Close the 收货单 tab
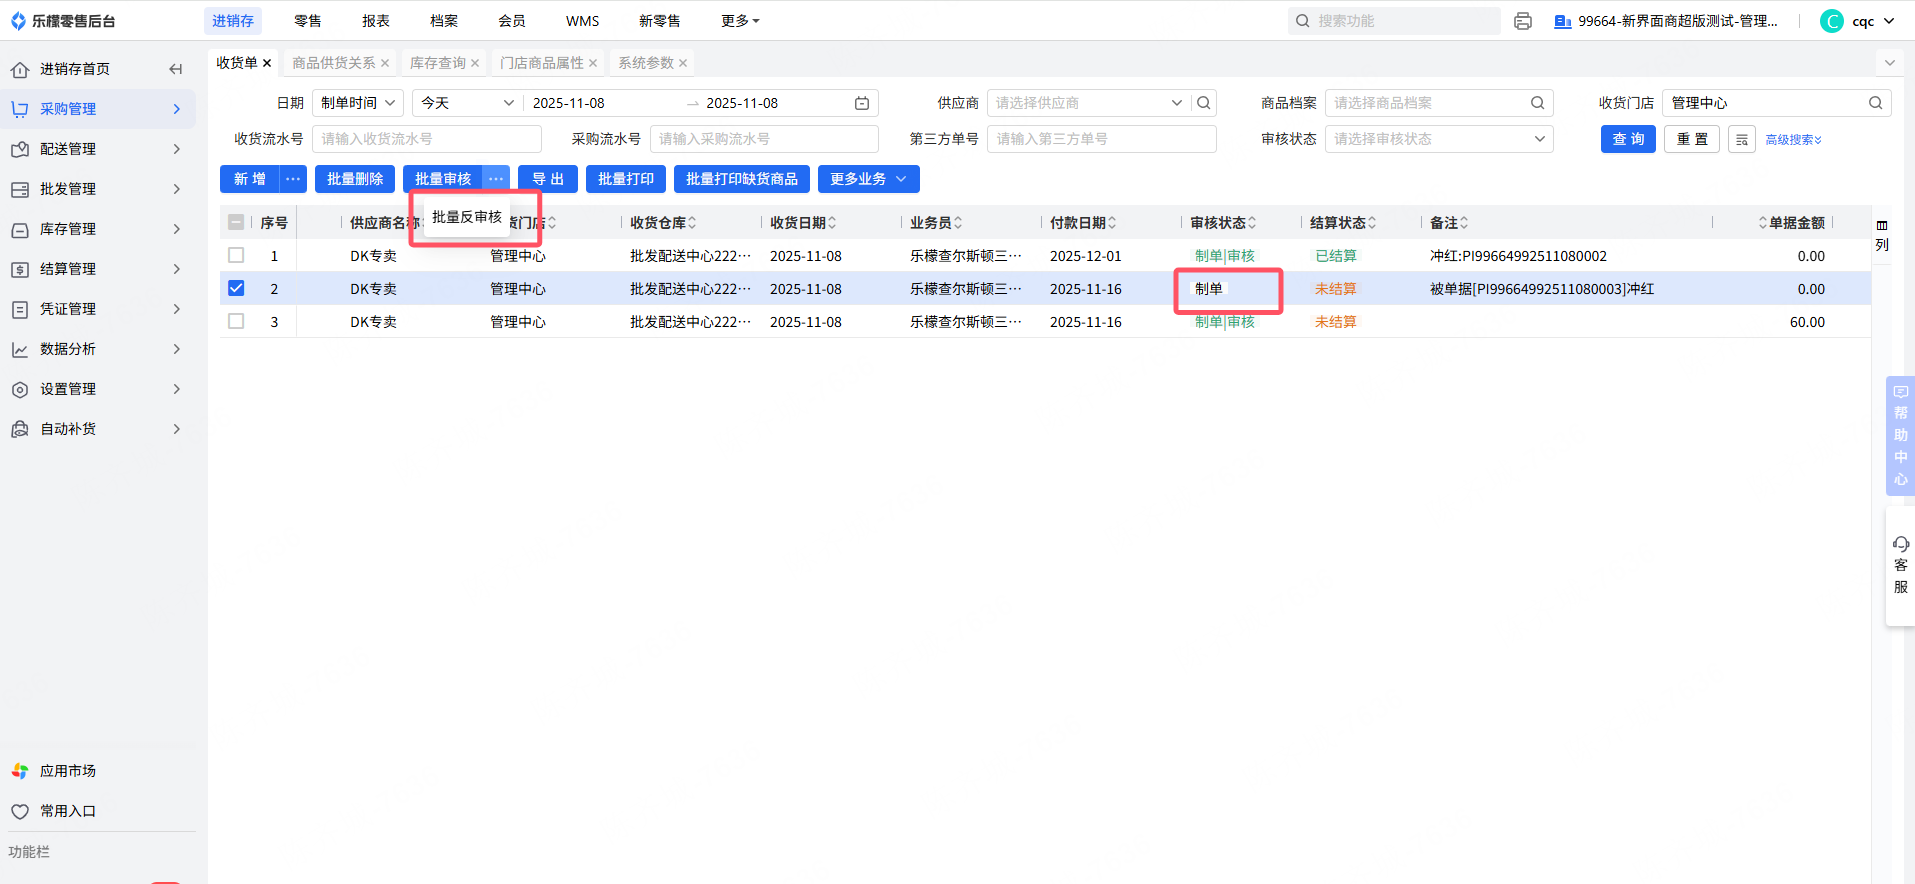1915x884 pixels. 267,63
